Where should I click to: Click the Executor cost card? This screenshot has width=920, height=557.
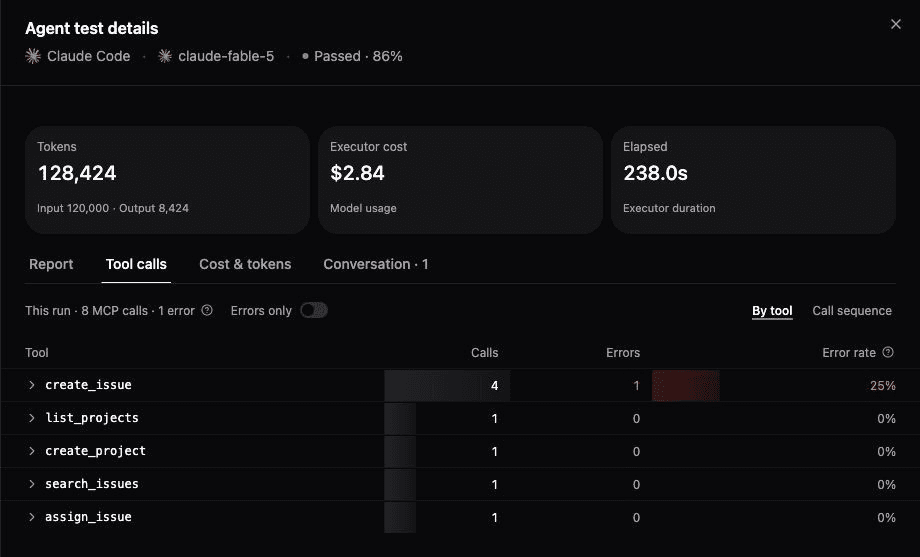click(x=460, y=180)
